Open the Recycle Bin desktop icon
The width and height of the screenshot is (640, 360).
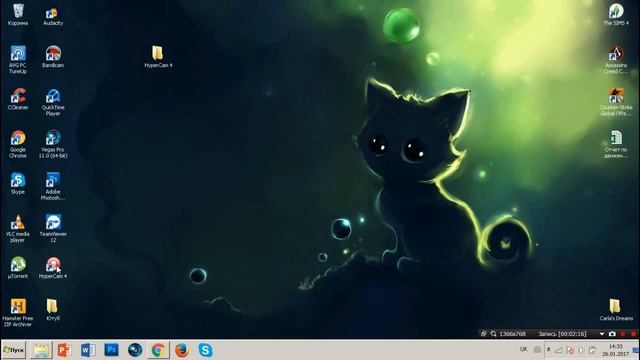pyautogui.click(x=18, y=15)
